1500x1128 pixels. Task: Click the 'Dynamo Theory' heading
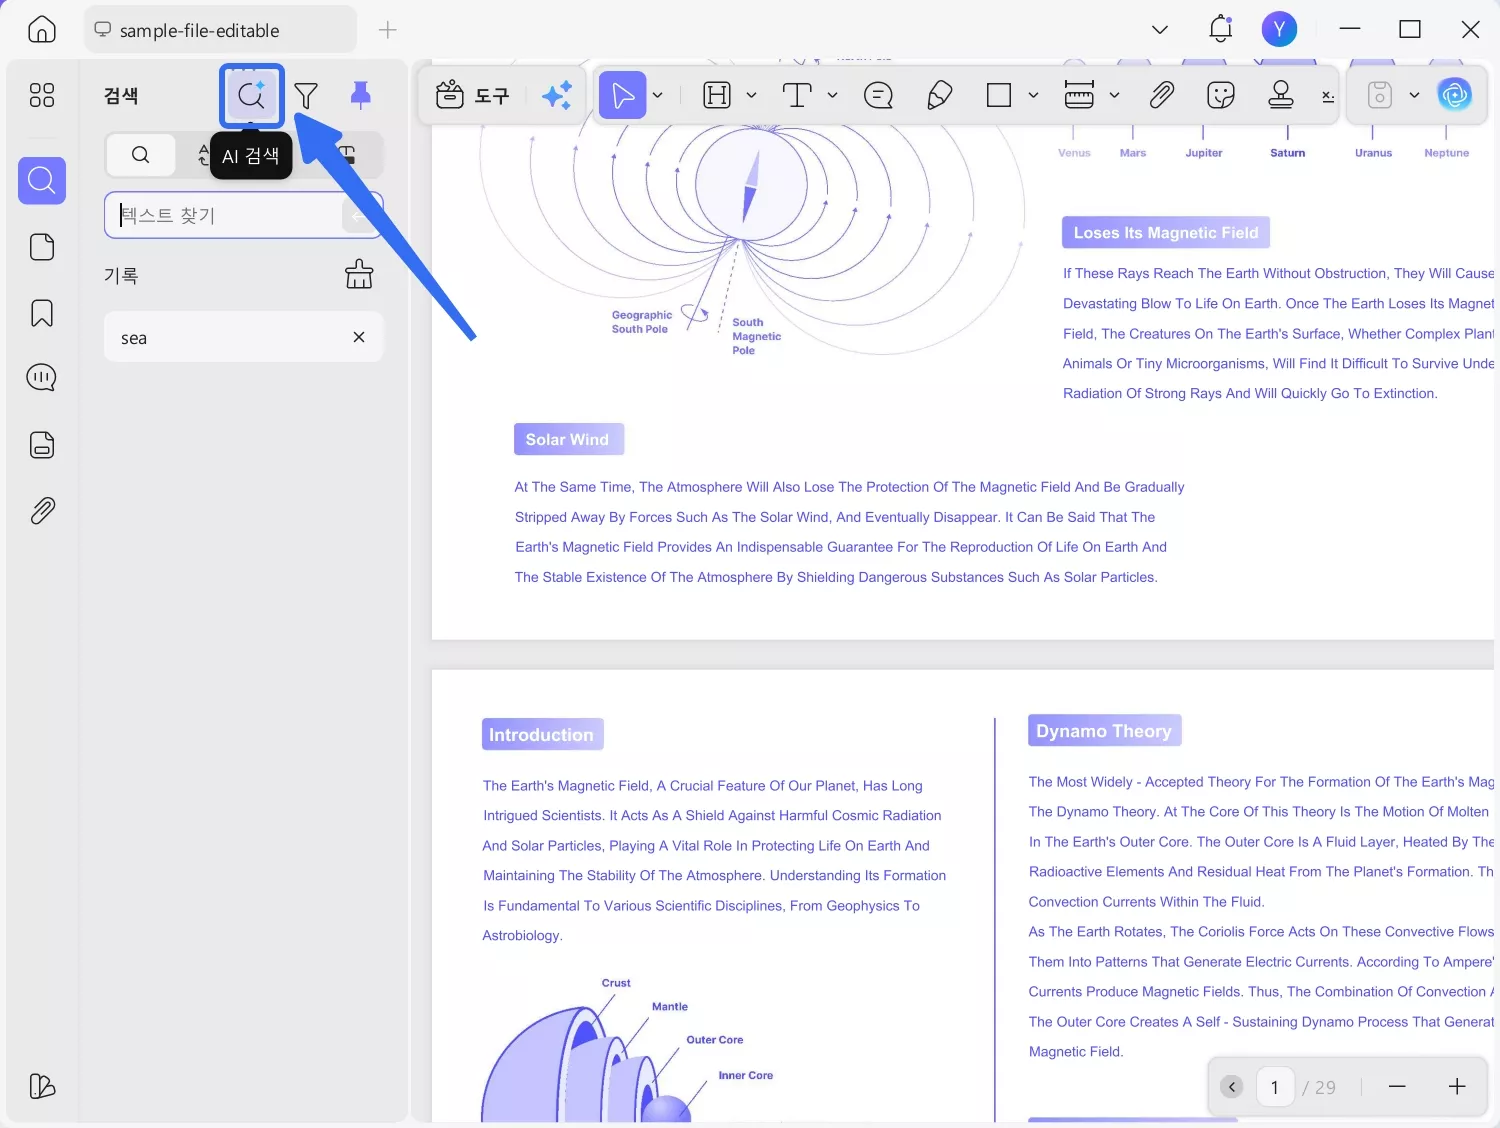[1104, 731]
